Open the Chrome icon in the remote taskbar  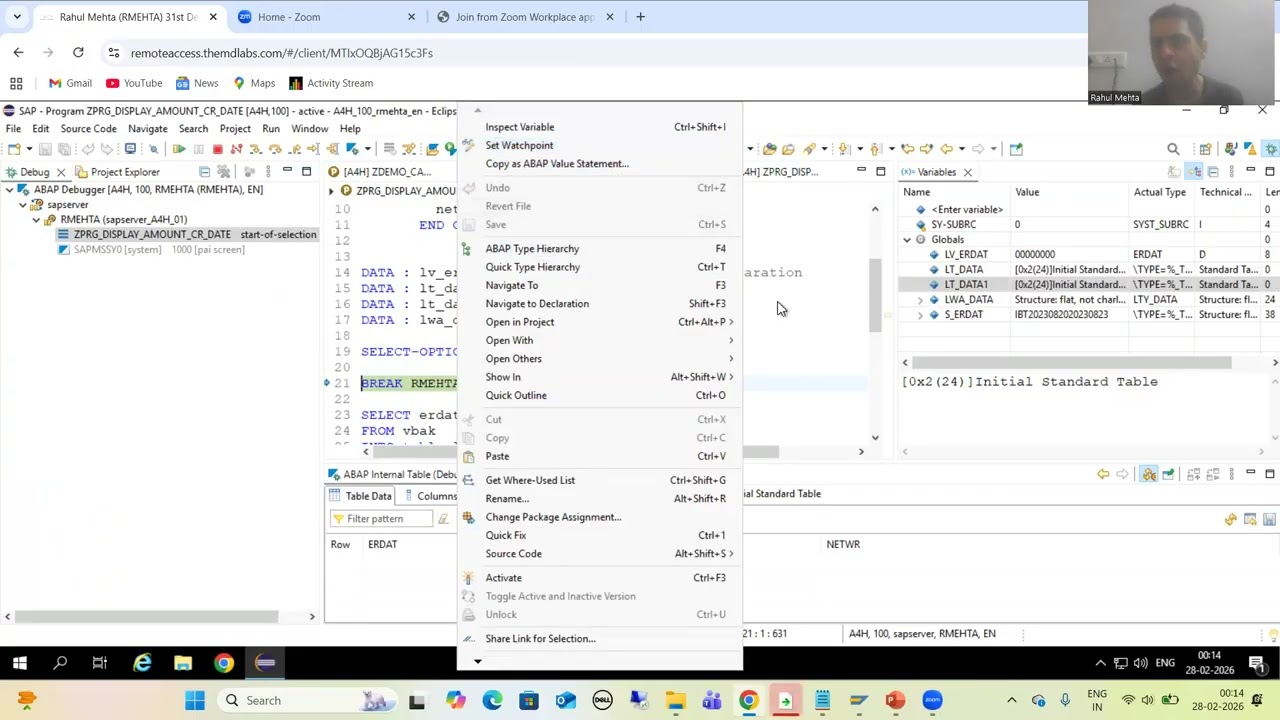tap(223, 663)
